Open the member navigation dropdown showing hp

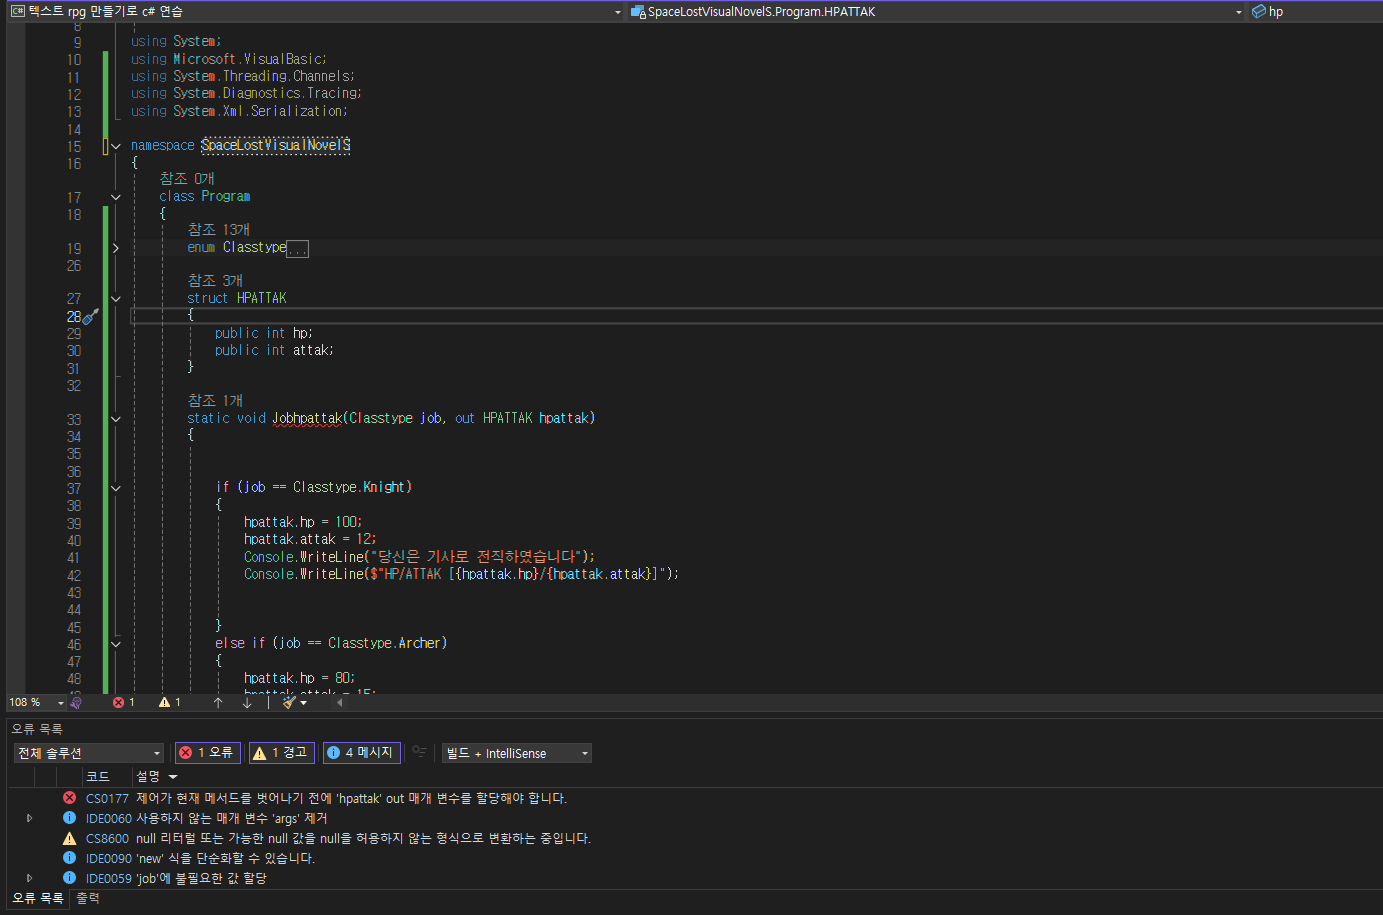(1314, 12)
